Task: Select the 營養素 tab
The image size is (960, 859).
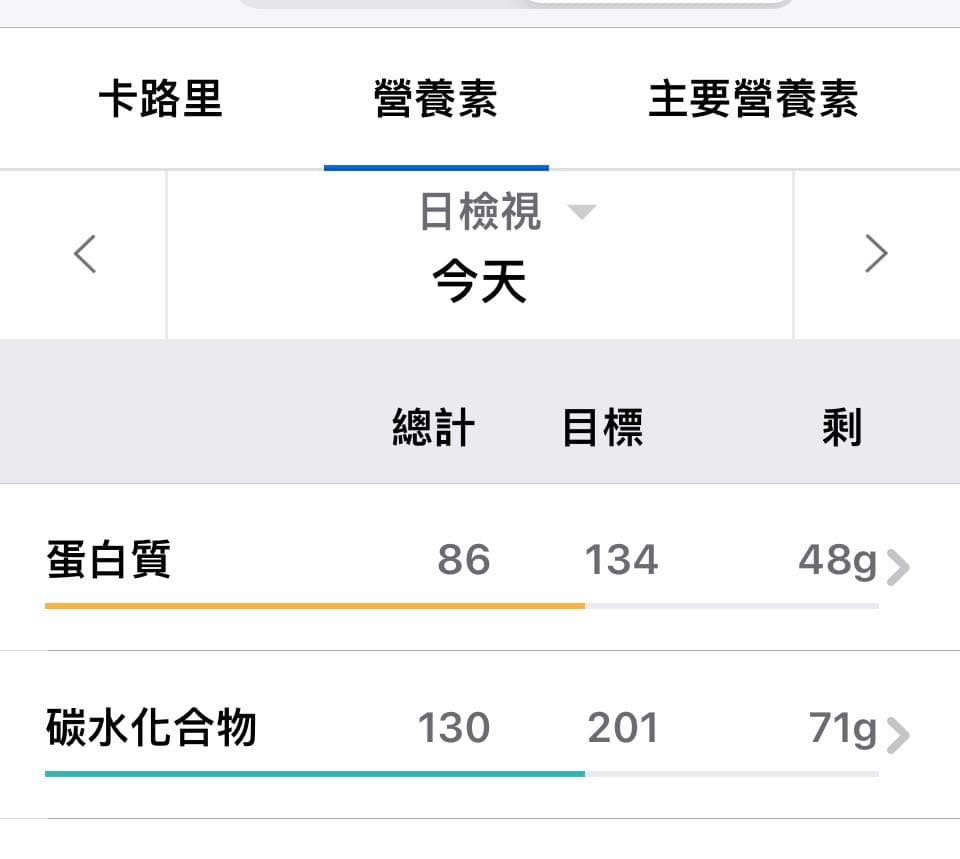Action: (435, 100)
